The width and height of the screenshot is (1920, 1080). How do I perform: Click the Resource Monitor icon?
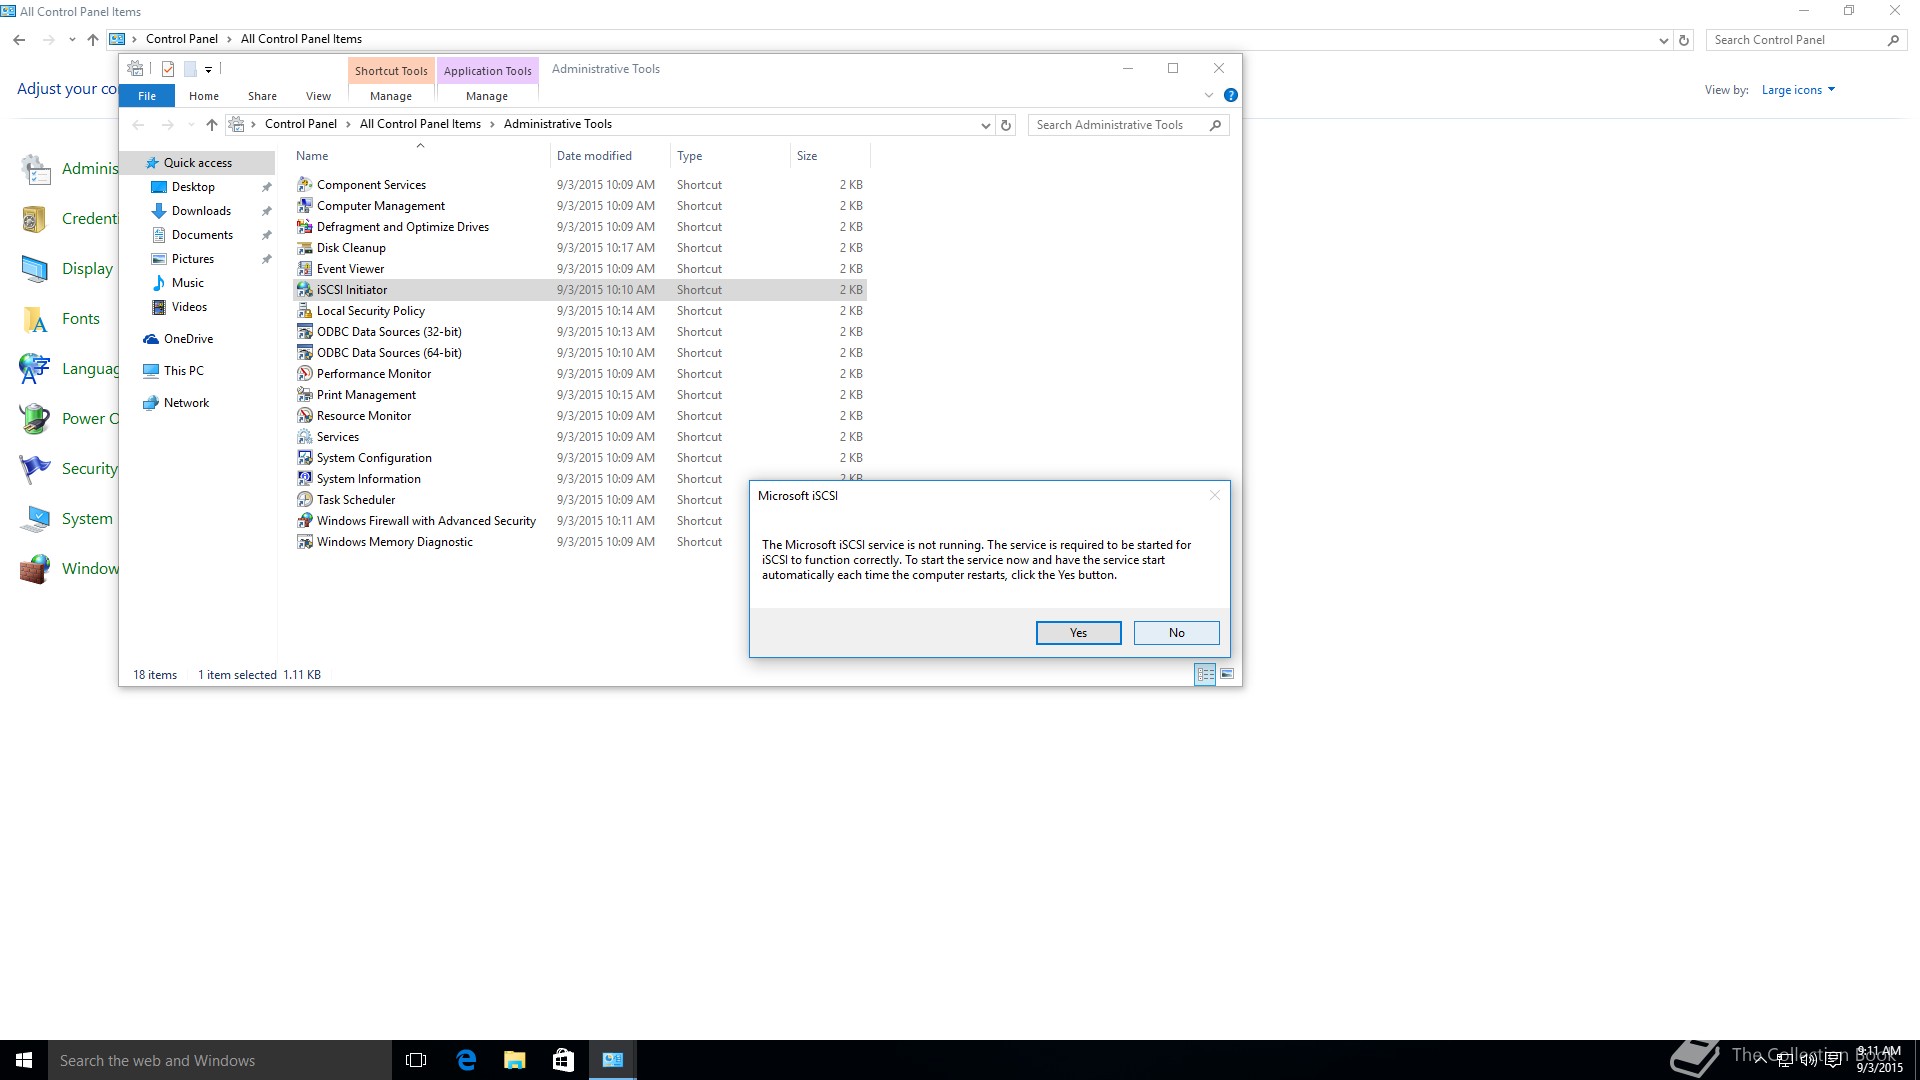pyautogui.click(x=305, y=416)
